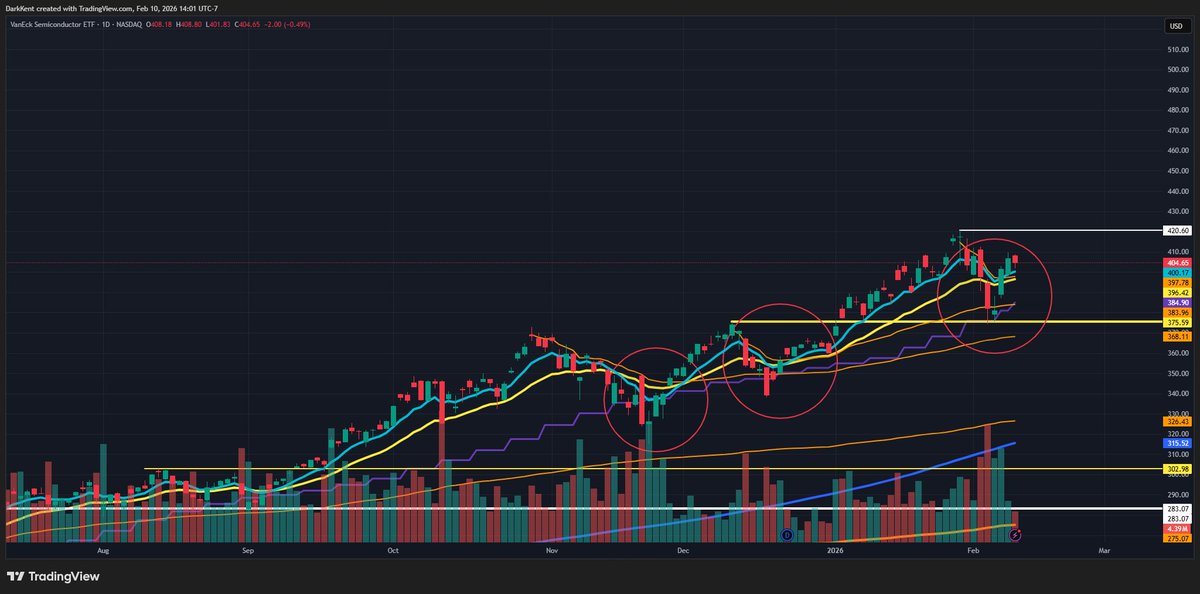
Task: Click the red 404.65 last price label
Action: pos(1177,262)
